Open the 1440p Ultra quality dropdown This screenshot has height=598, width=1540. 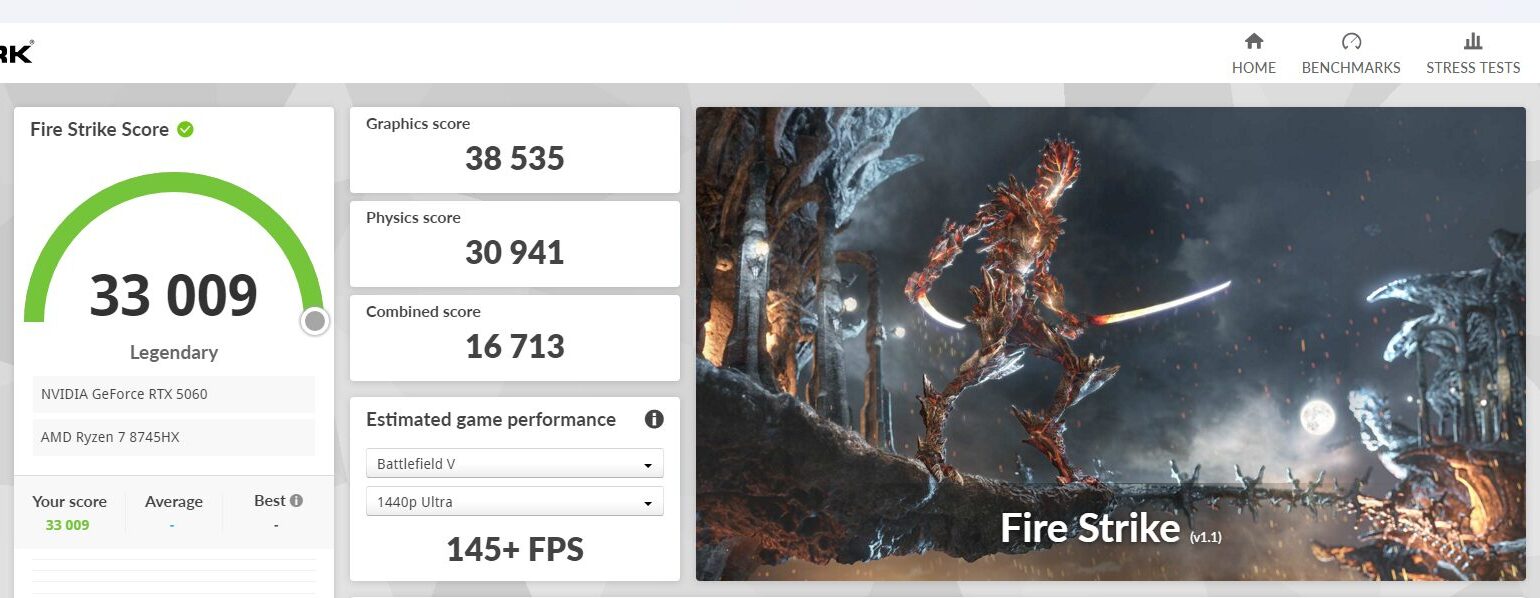click(x=514, y=500)
